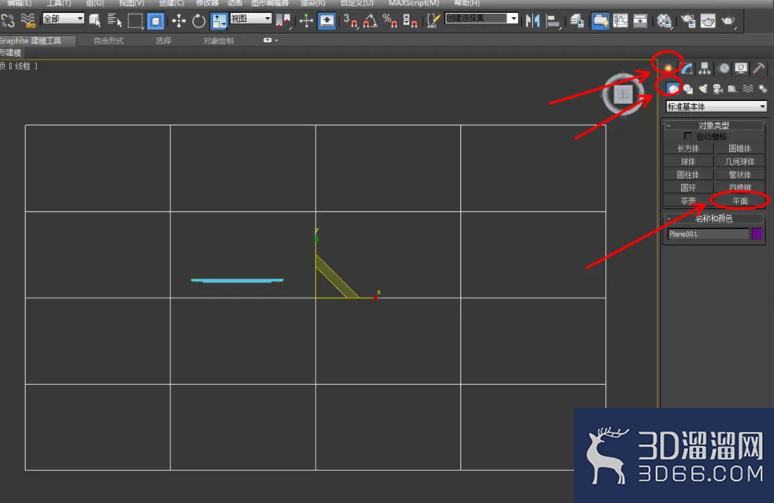Toggle the Window/Crossing selection button

[155, 21]
